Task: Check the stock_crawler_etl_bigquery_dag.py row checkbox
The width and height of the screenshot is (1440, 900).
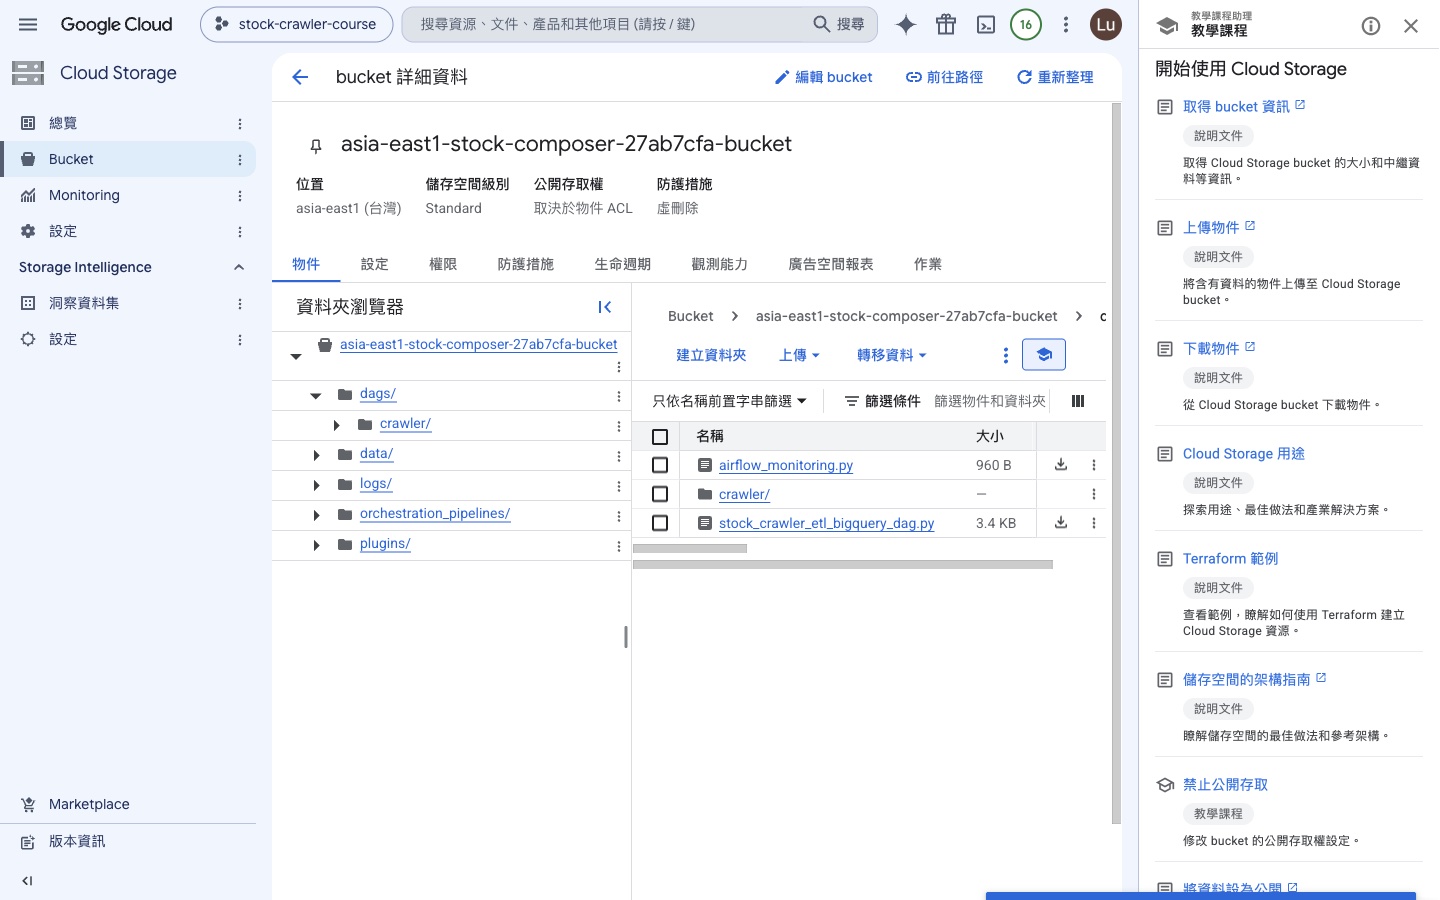Action: click(x=660, y=523)
